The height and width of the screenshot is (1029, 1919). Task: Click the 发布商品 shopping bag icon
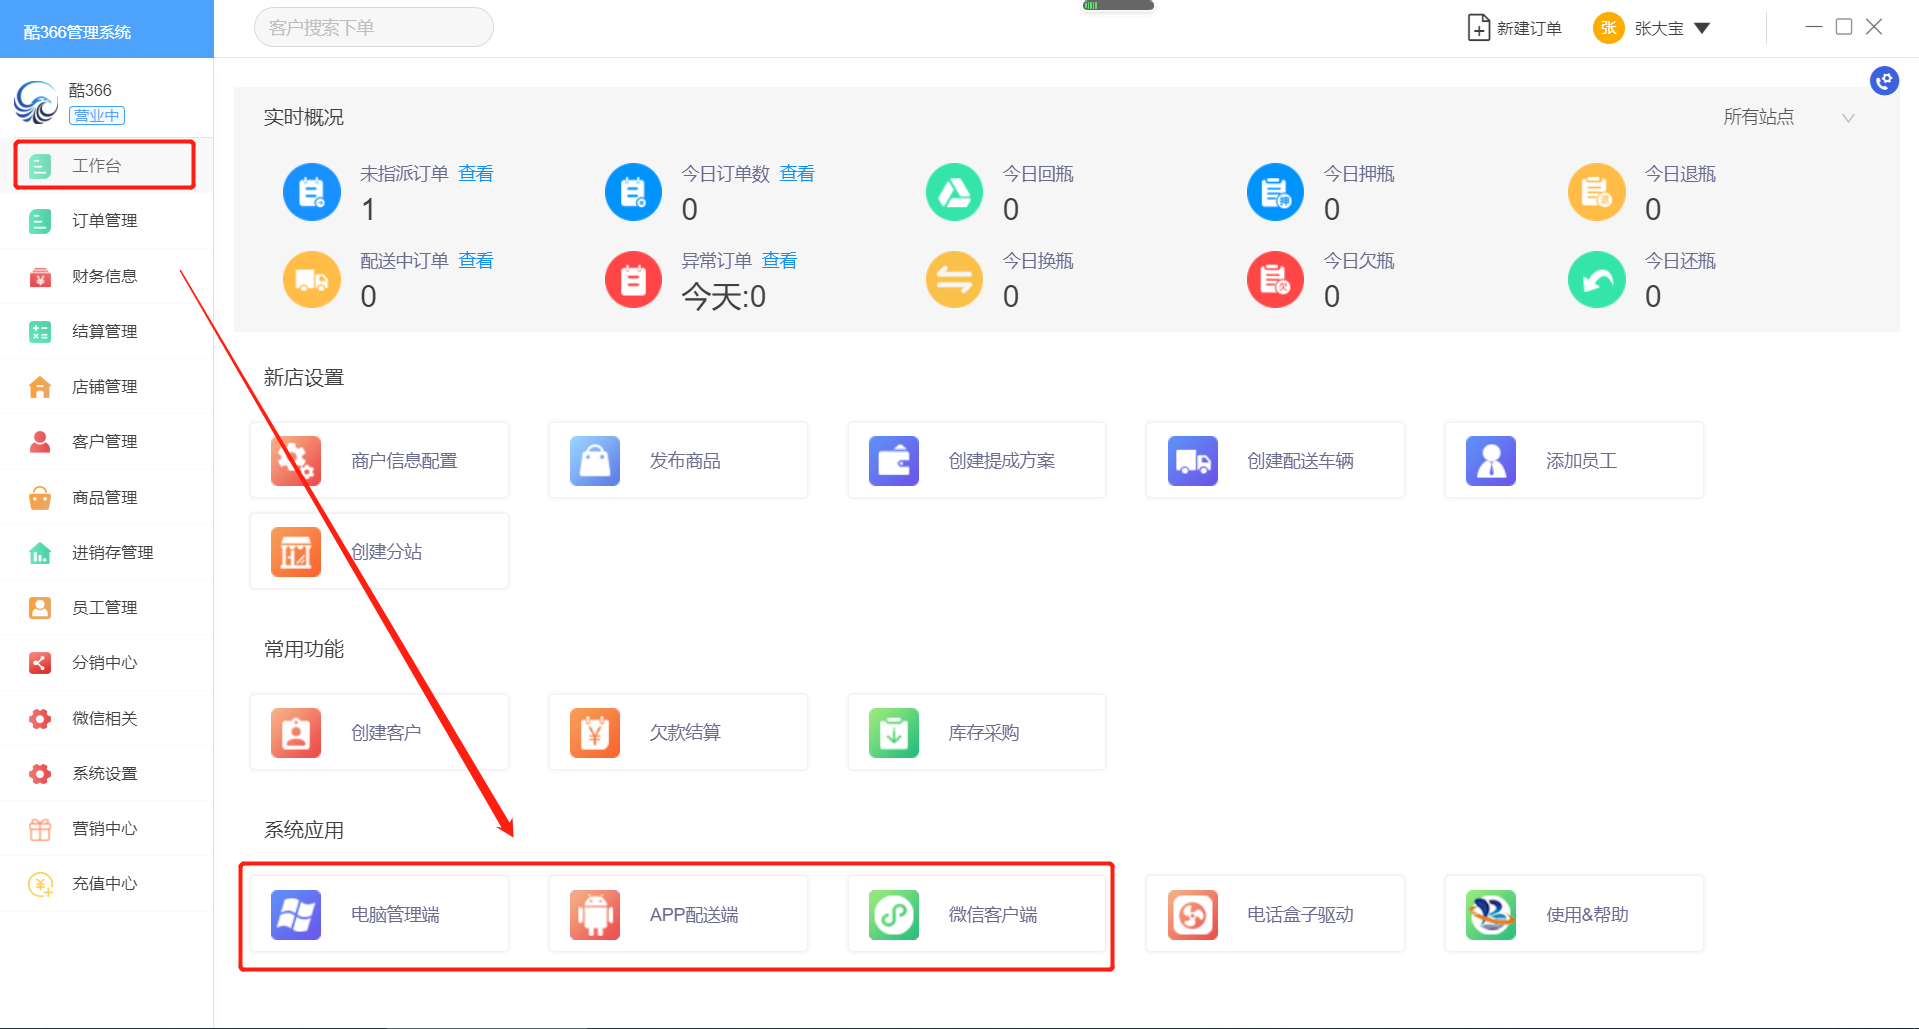[x=595, y=461]
